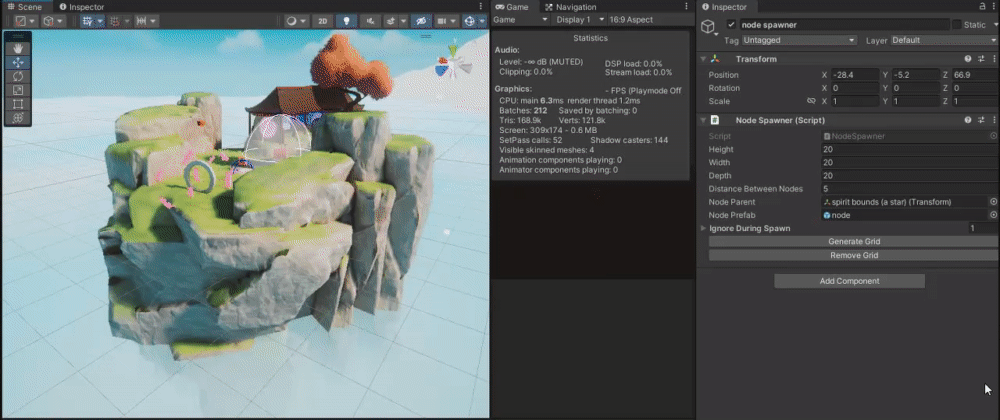Viewport: 1000px width, 420px height.
Task: Click the GameObject cube icon in Inspector
Action: point(708,26)
